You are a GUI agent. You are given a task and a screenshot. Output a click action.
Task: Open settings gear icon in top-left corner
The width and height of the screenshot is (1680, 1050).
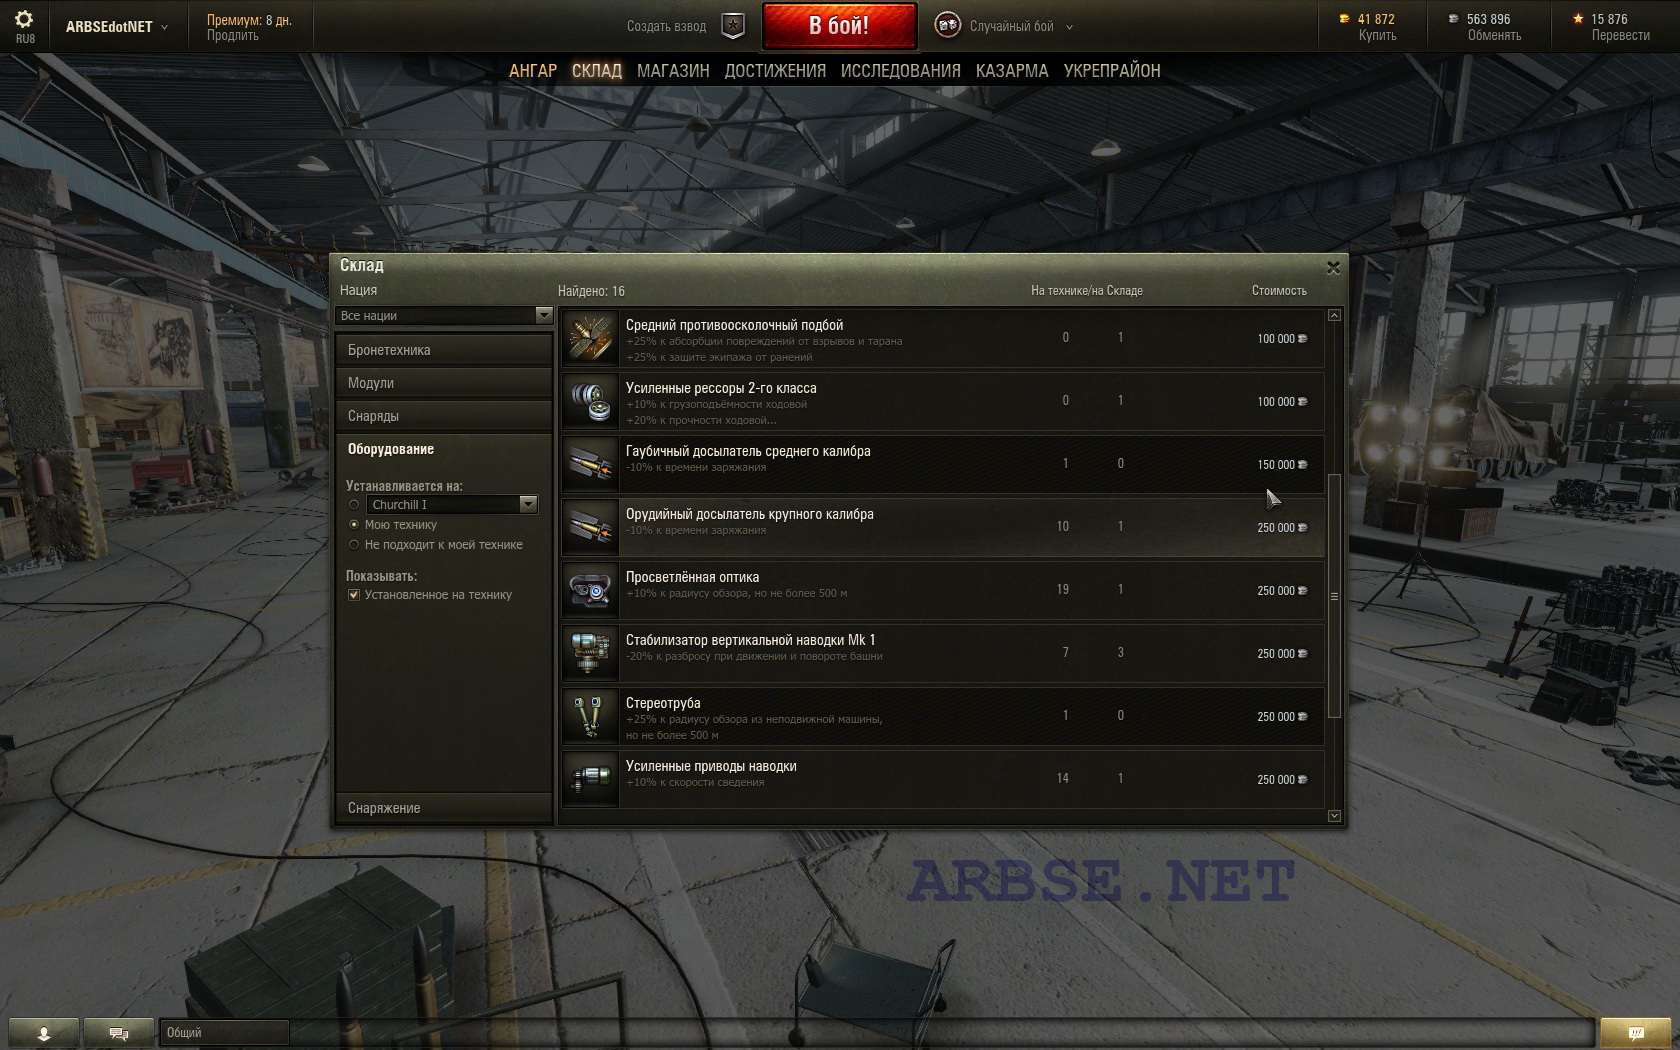24,19
